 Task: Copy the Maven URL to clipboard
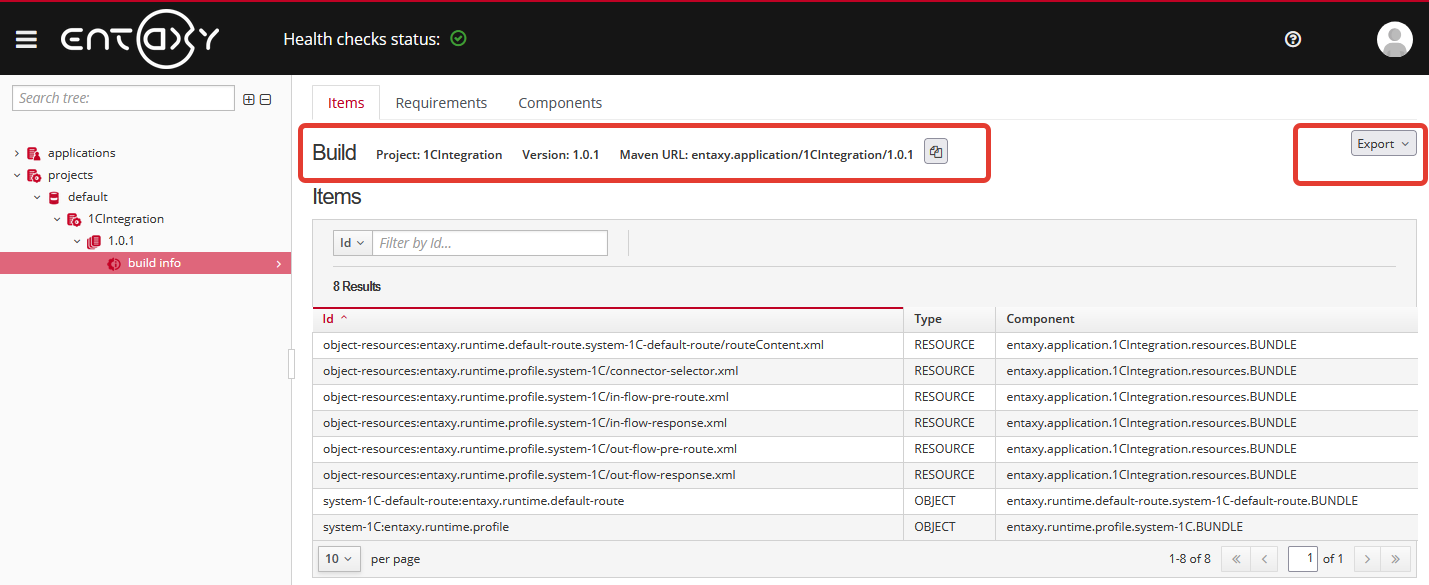pos(935,152)
